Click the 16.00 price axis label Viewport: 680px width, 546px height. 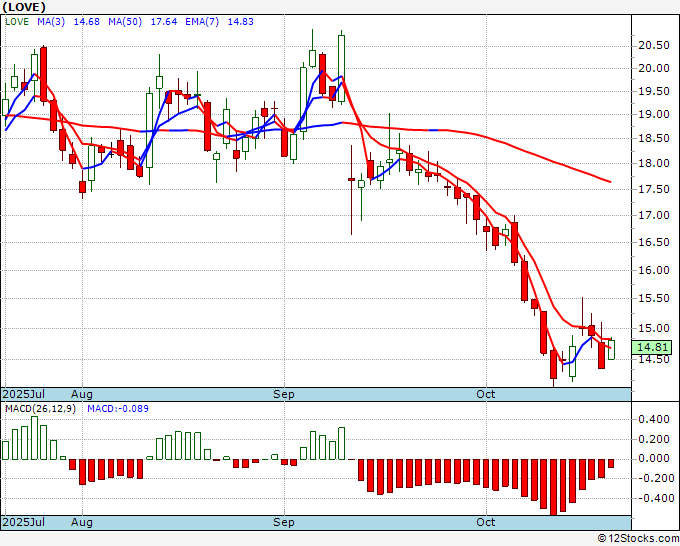[654, 270]
